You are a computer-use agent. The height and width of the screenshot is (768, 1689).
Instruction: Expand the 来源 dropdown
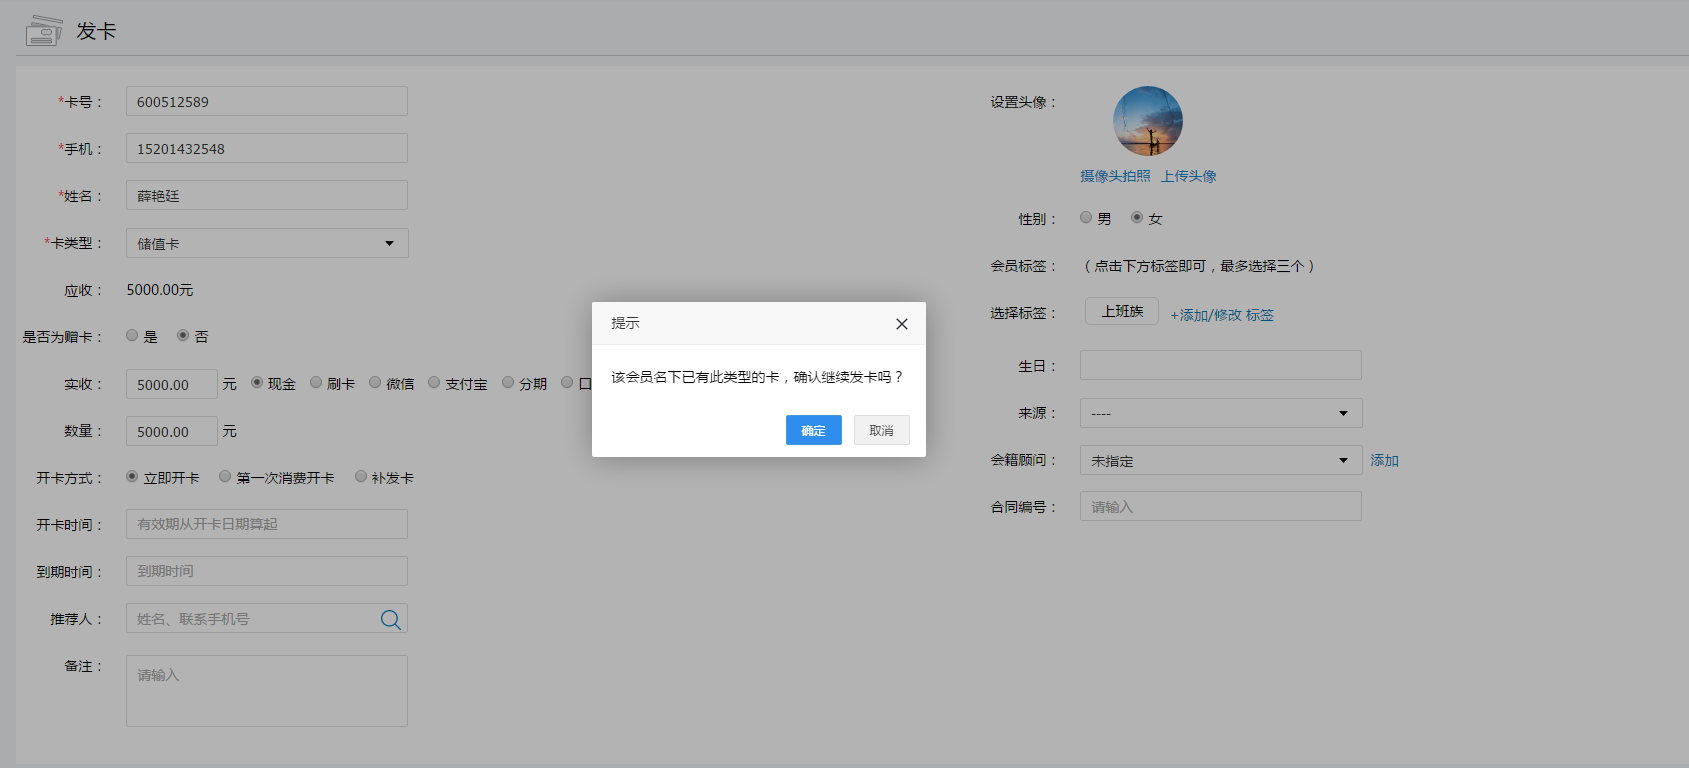coord(1220,413)
